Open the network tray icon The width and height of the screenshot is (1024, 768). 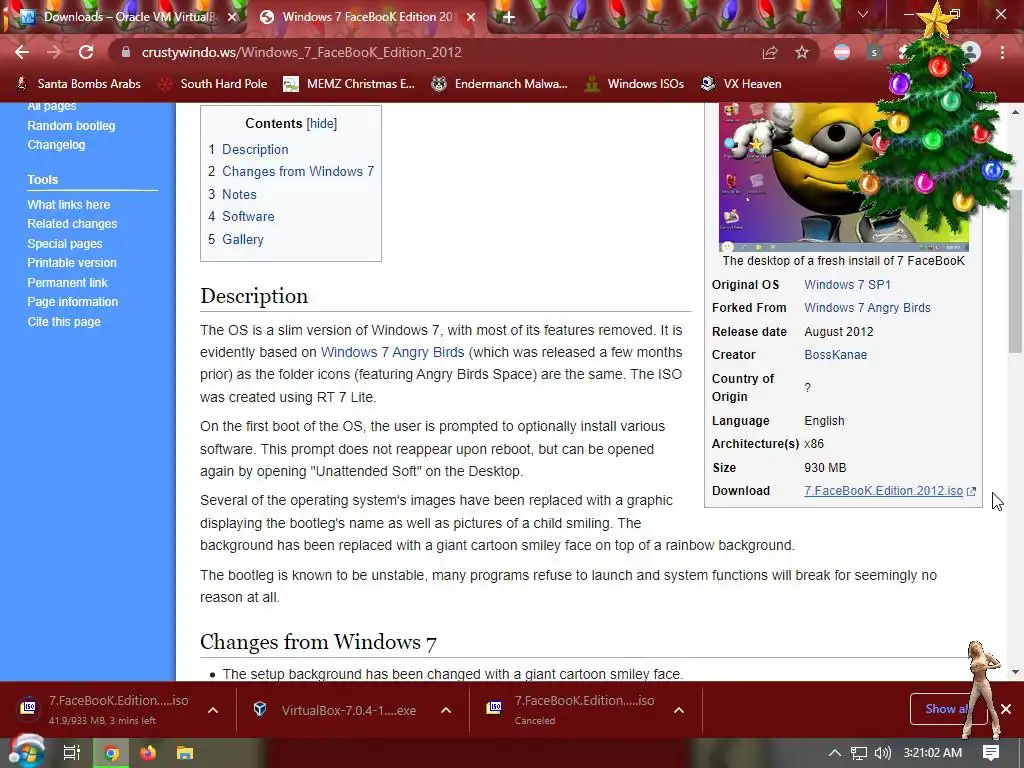859,753
